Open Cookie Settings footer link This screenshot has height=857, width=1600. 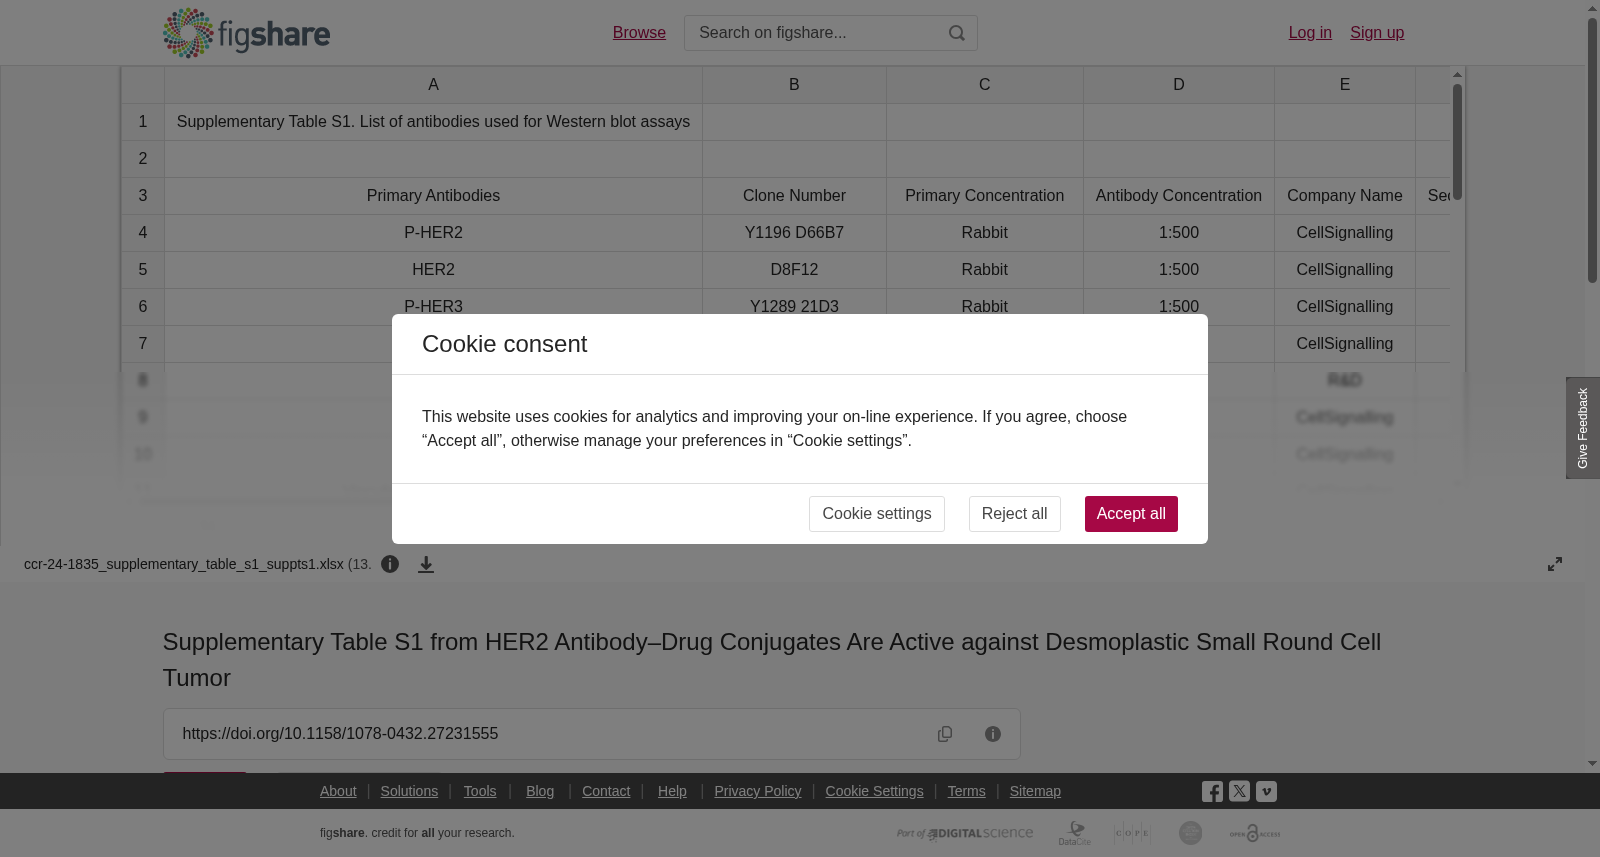point(874,791)
